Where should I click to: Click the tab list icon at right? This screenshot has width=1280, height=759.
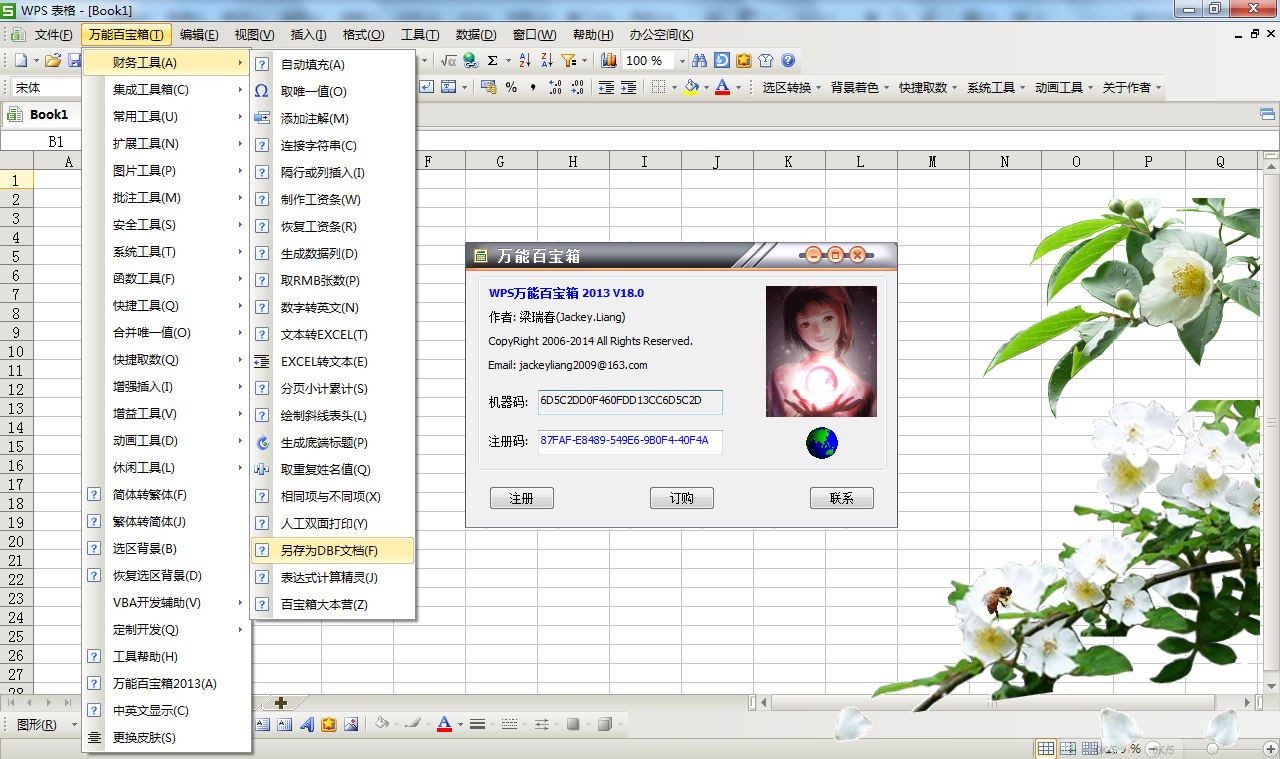(1267, 114)
